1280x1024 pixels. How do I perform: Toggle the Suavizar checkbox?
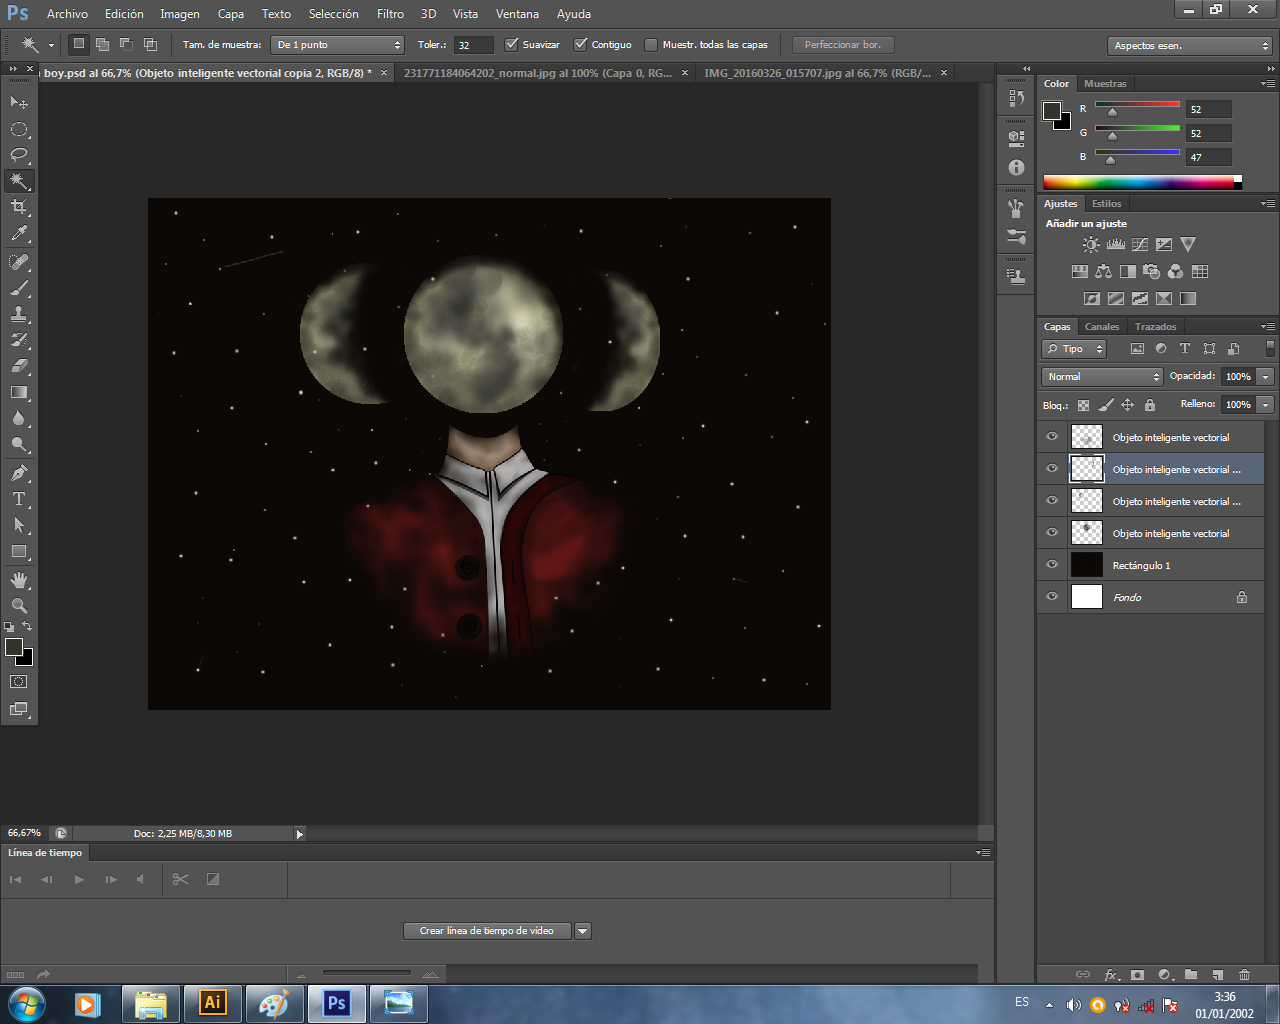(x=512, y=44)
